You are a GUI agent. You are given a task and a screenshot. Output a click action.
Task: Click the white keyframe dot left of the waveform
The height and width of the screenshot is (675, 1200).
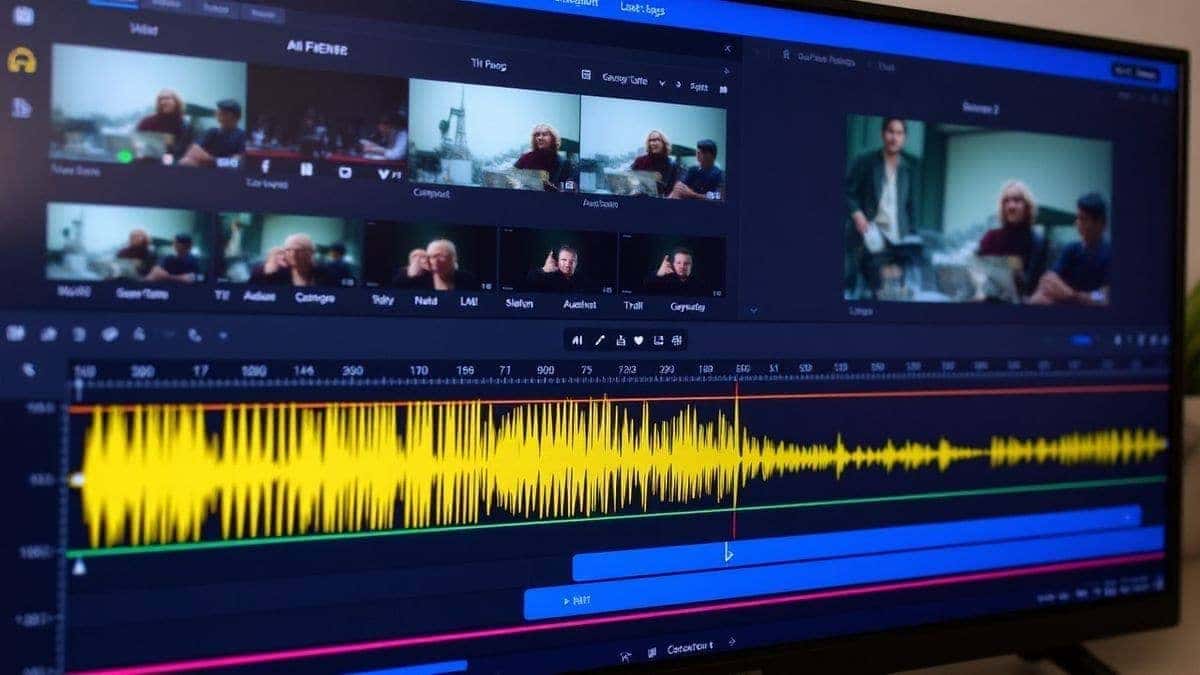[x=75, y=481]
